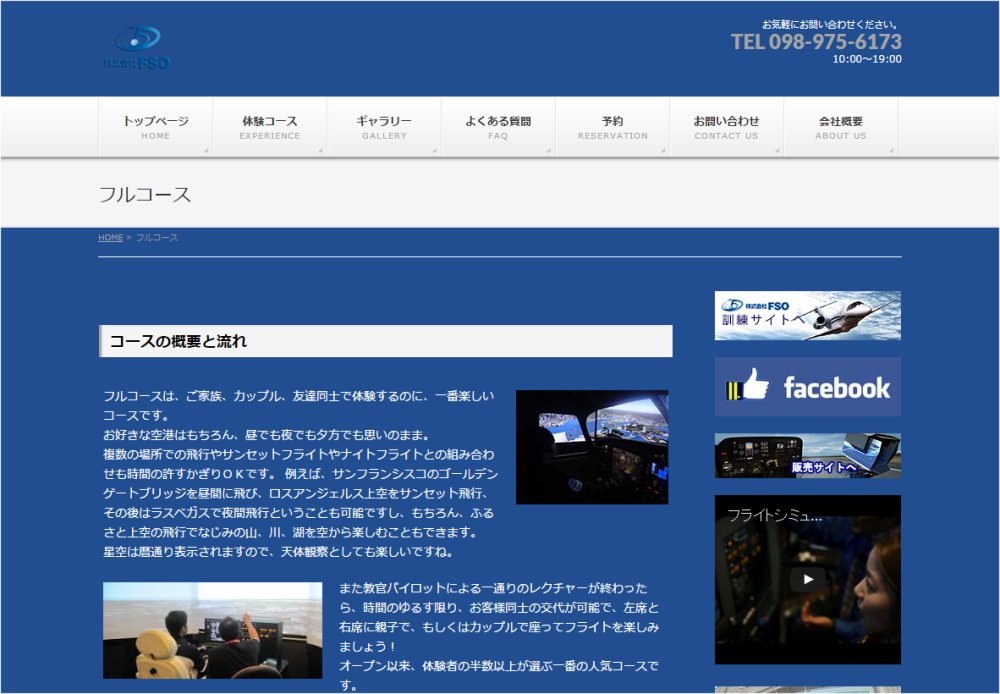
Task: Go to the ギャラリー page
Action: tap(384, 127)
